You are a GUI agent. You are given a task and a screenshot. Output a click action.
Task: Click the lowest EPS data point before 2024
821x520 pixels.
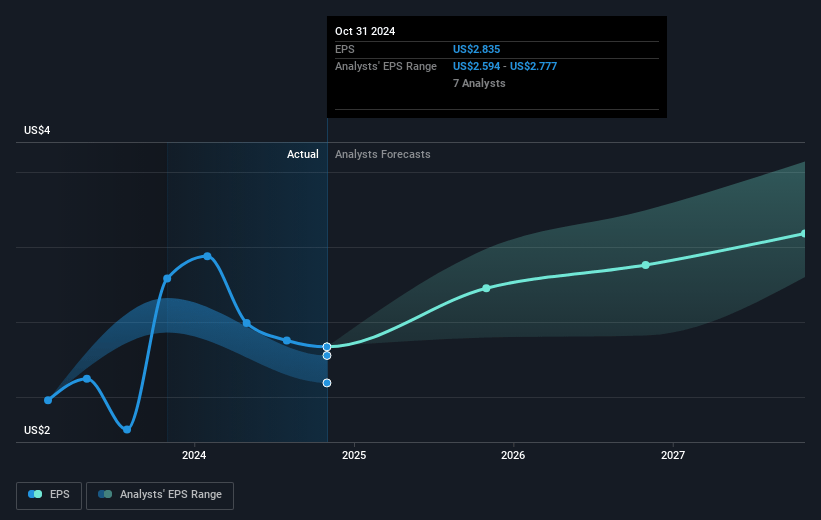click(127, 429)
